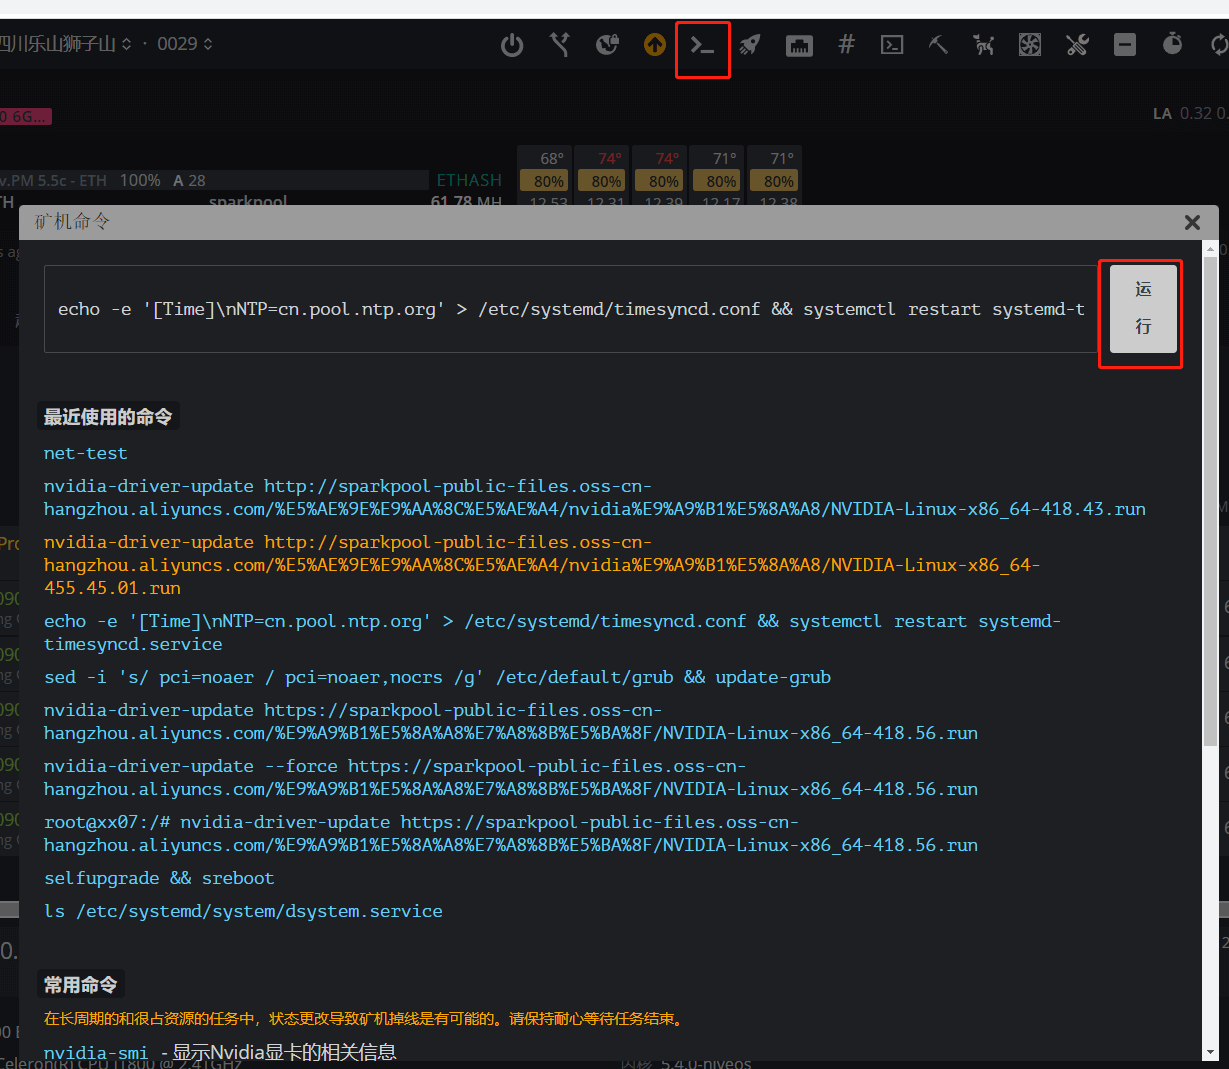Click the power shutdown icon in the toolbar
The width and height of the screenshot is (1229, 1069).
tap(512, 44)
